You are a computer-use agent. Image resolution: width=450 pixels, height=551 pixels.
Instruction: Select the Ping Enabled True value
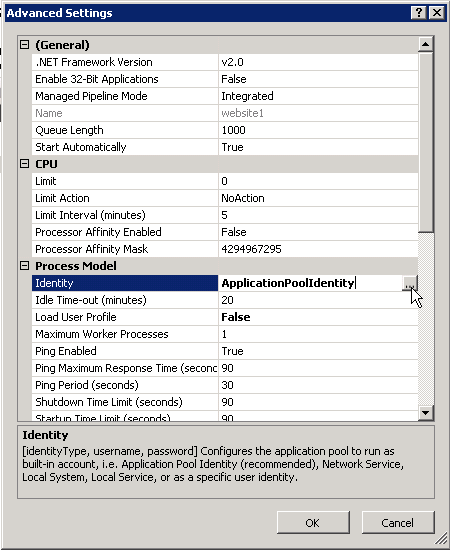(318, 351)
